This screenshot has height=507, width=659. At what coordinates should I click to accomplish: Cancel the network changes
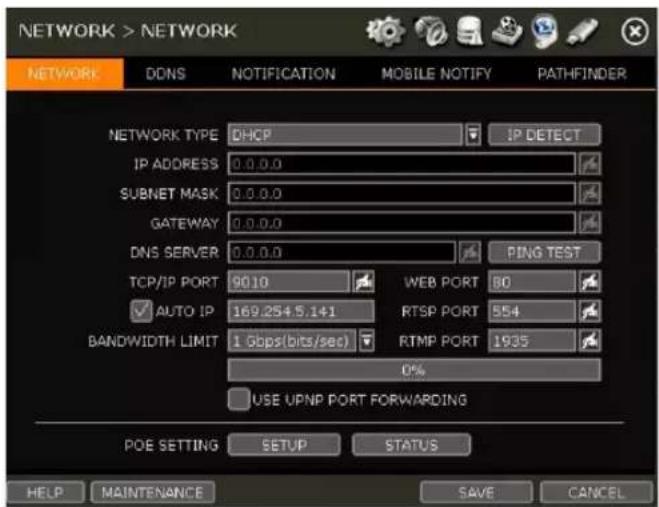[x=596, y=492]
